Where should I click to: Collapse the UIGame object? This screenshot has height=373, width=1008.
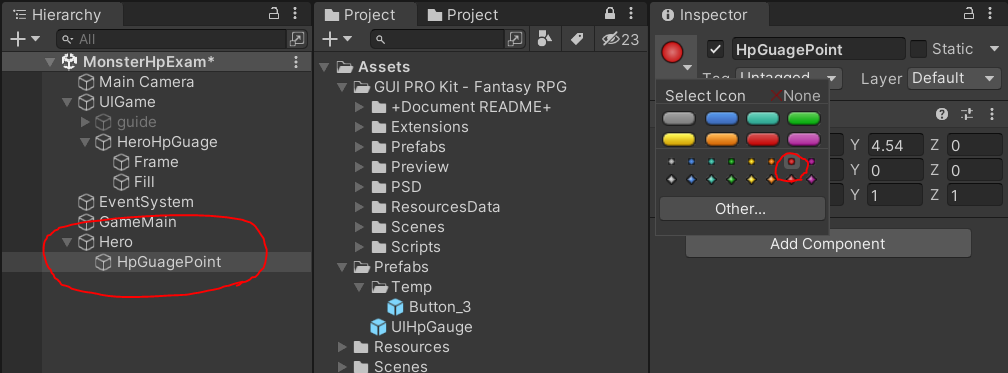coord(67,102)
